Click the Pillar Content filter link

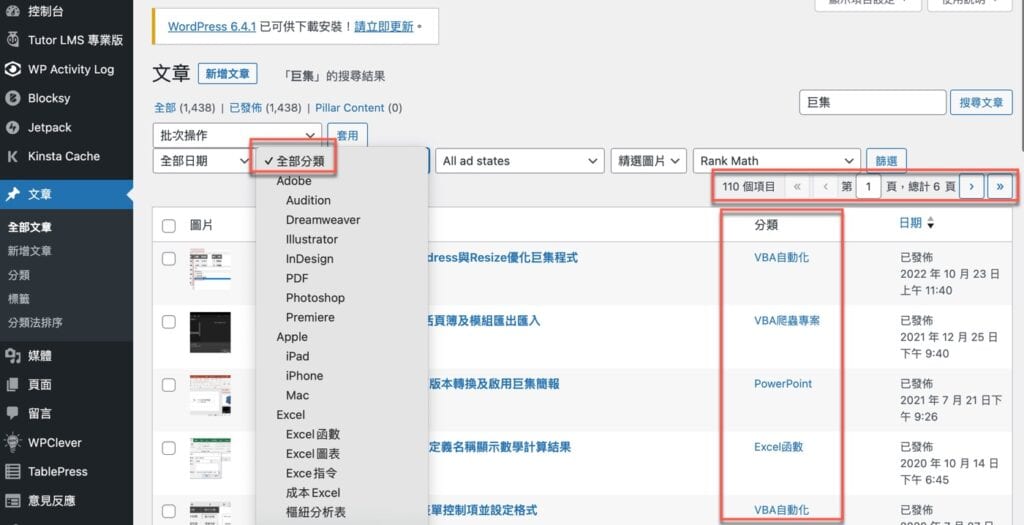349,108
